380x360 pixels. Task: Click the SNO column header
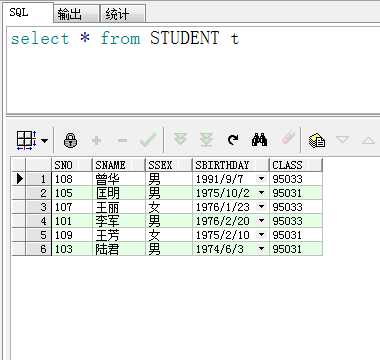click(72, 165)
